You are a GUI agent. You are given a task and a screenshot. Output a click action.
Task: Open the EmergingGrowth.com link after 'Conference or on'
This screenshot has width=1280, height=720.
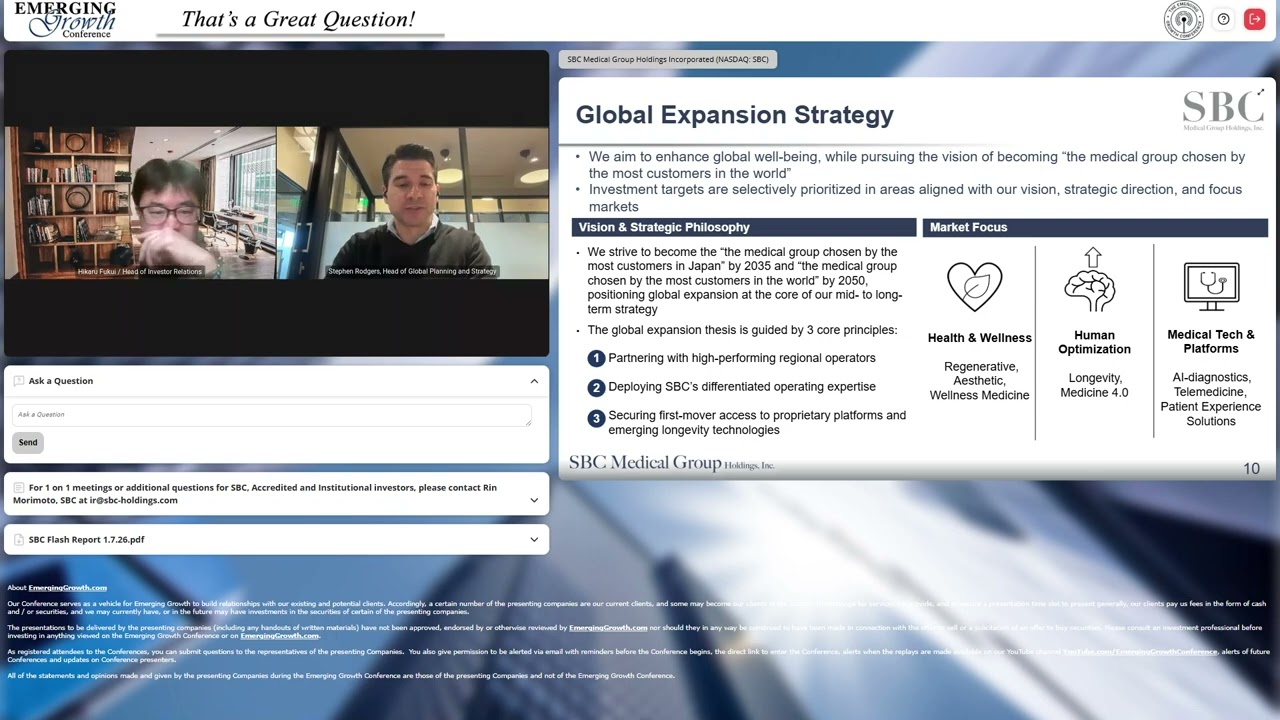pos(279,636)
